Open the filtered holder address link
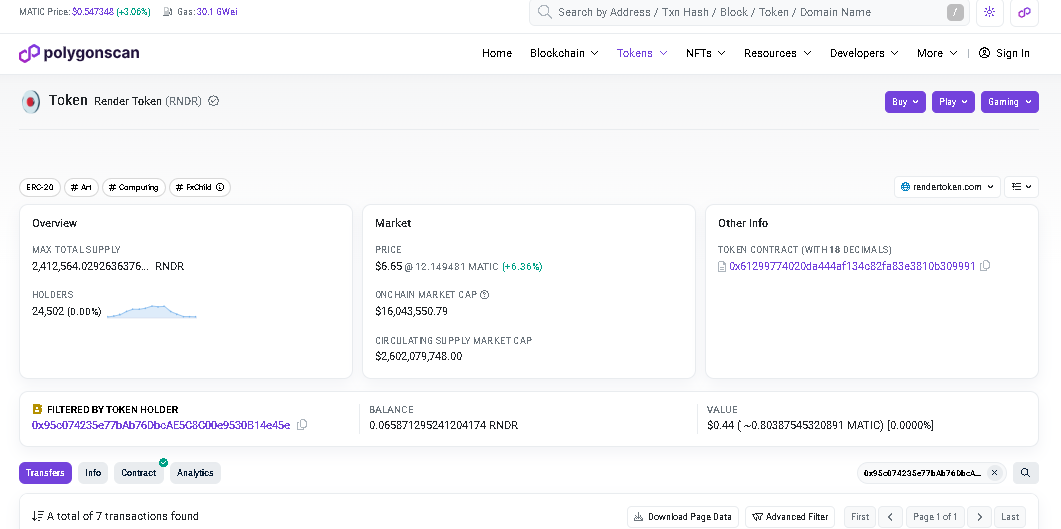Viewport: 1061px width, 529px height. [161, 425]
